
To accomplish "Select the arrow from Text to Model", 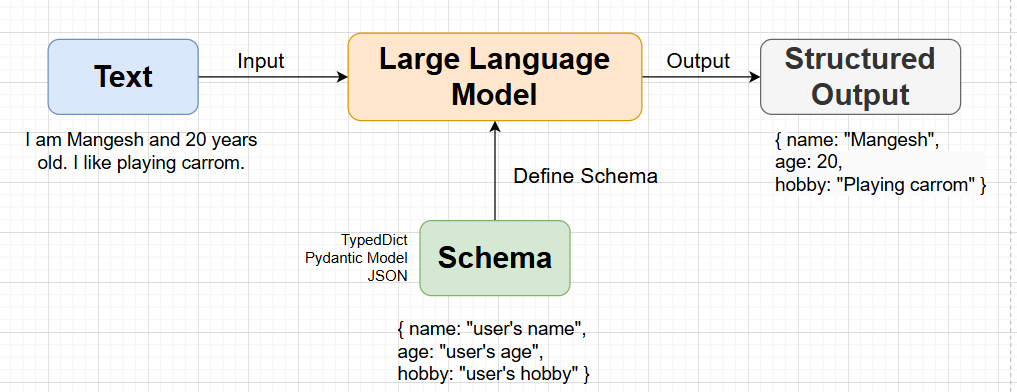I will tap(273, 77).
